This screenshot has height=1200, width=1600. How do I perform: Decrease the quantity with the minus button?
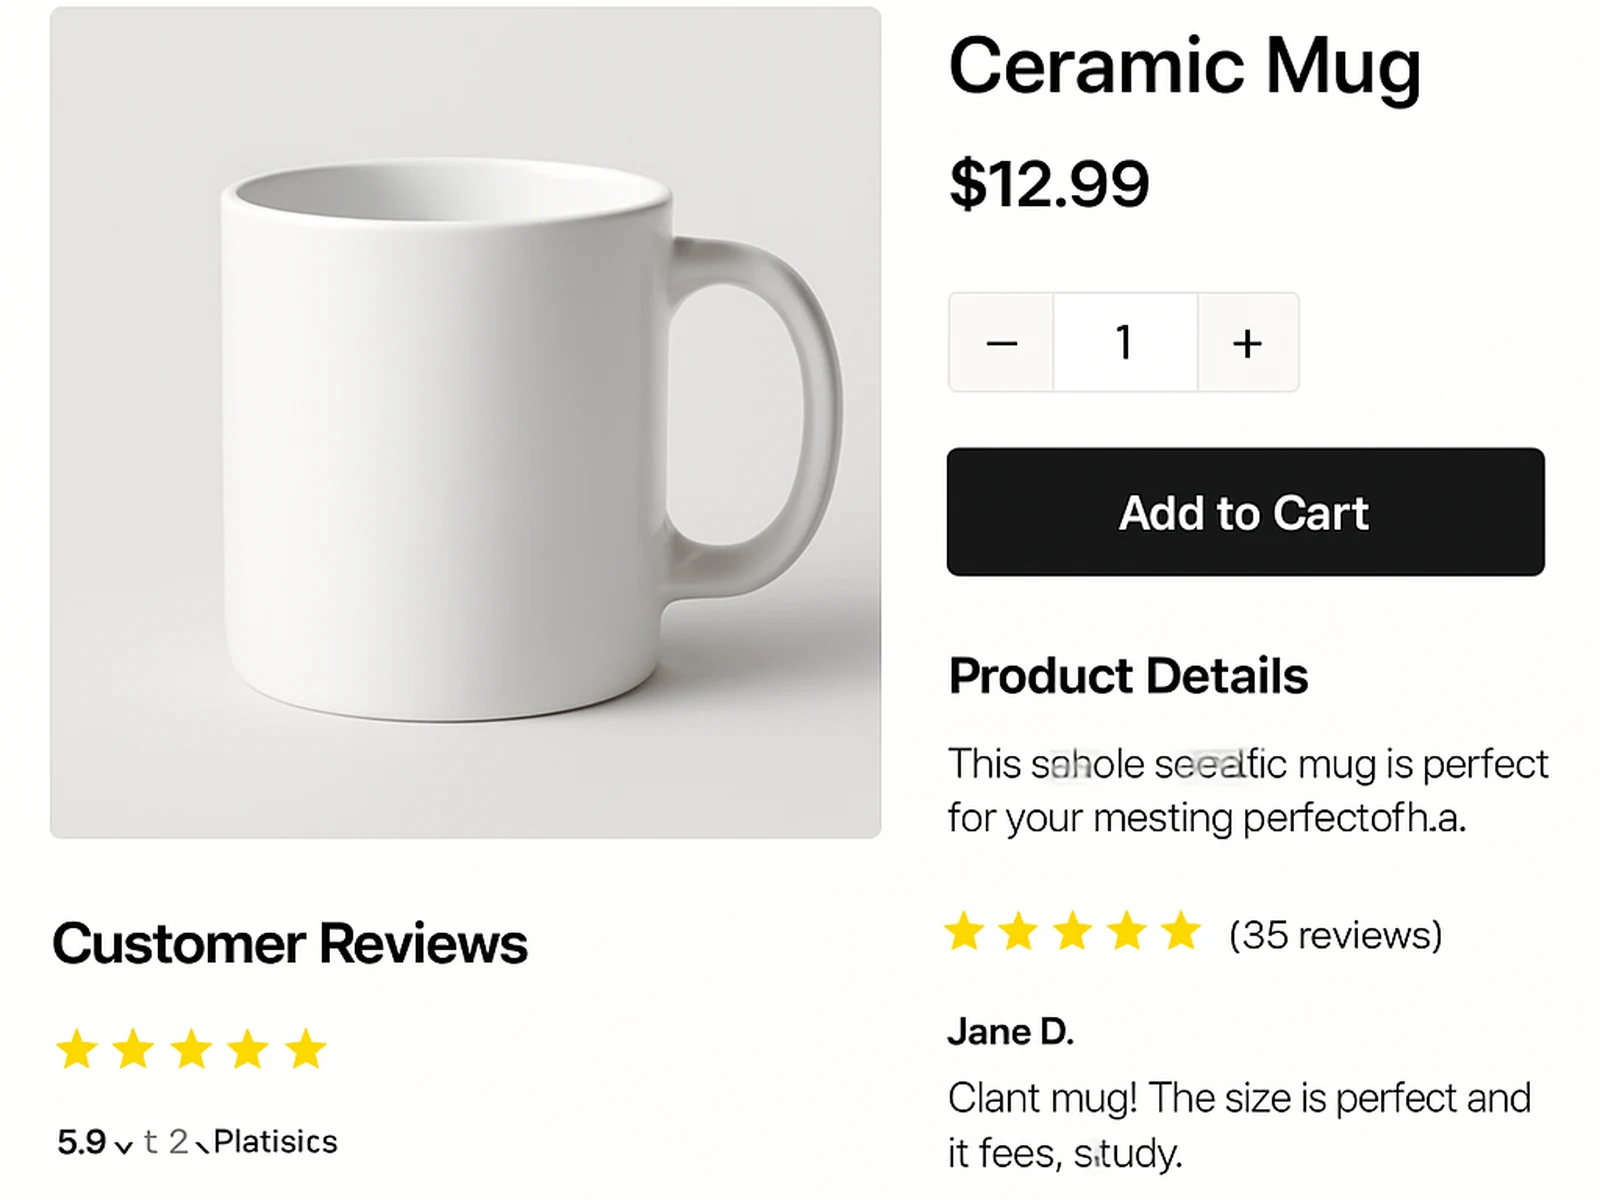coord(1001,342)
